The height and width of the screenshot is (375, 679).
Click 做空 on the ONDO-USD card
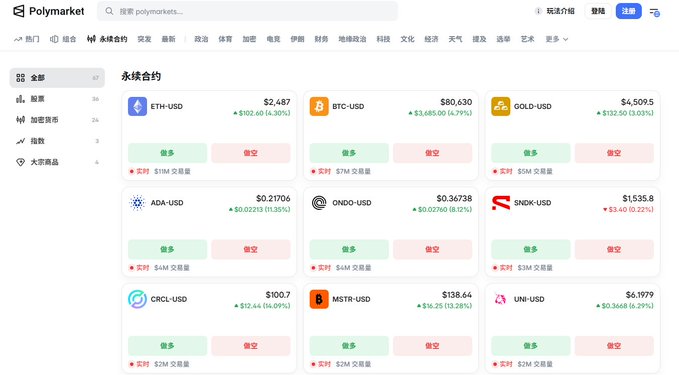pyautogui.click(x=432, y=249)
